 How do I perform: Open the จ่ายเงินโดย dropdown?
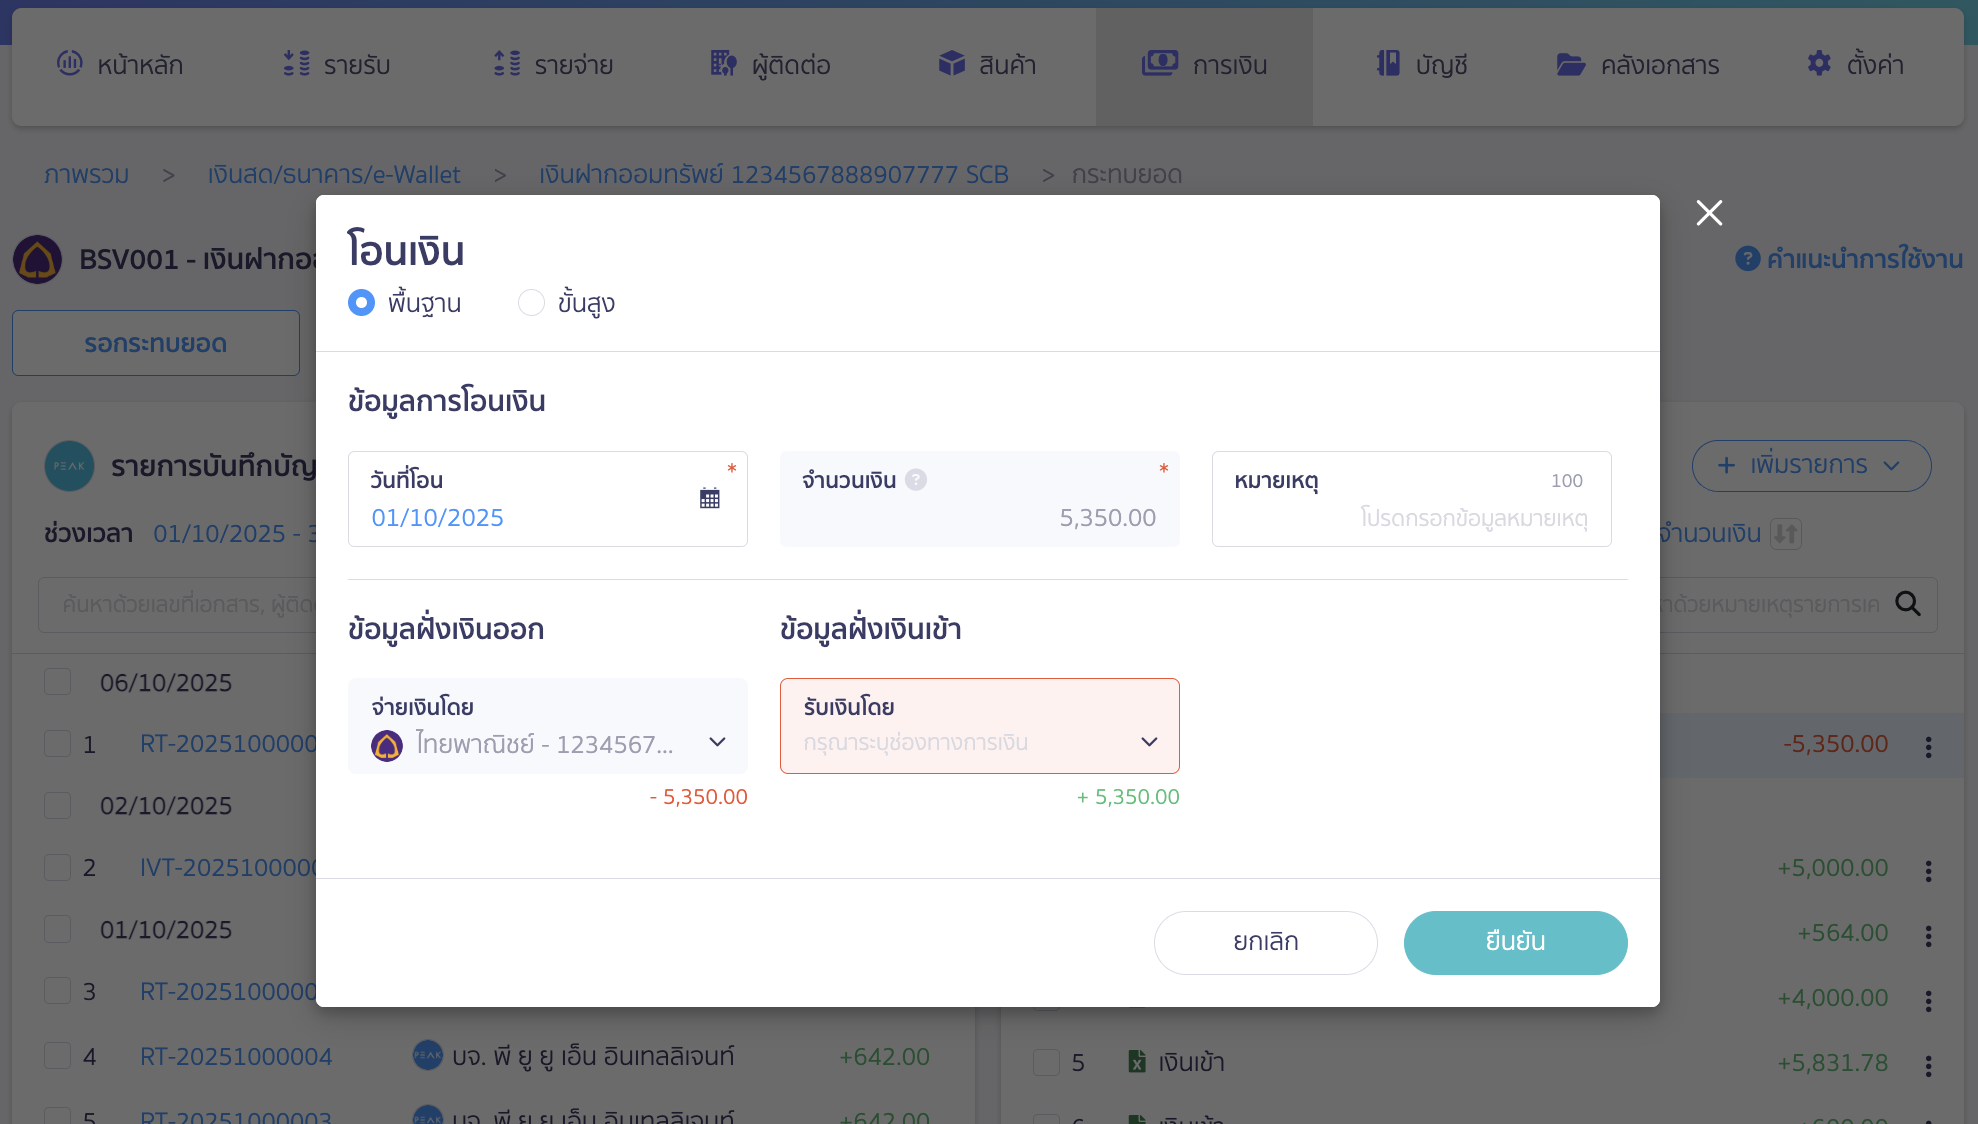pos(717,742)
